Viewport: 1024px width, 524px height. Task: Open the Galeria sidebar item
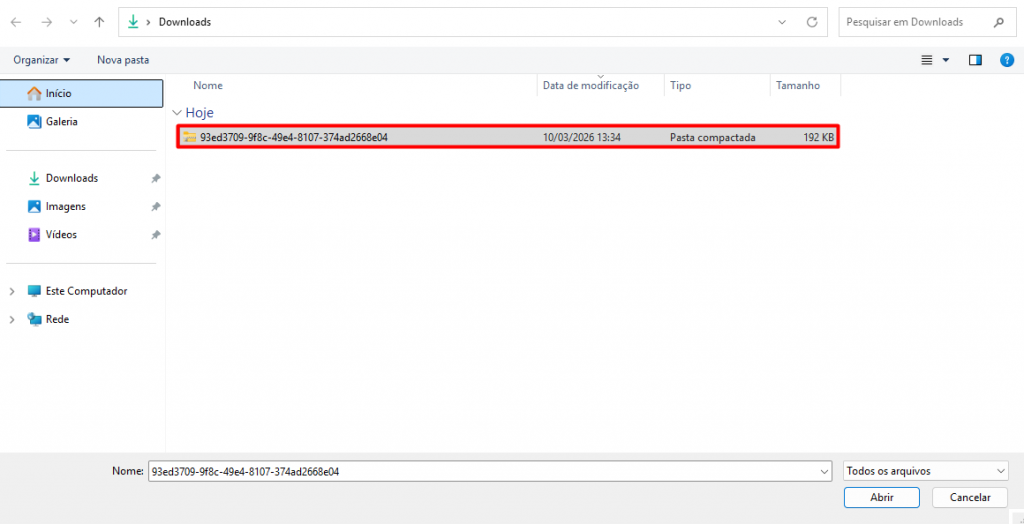coord(61,121)
